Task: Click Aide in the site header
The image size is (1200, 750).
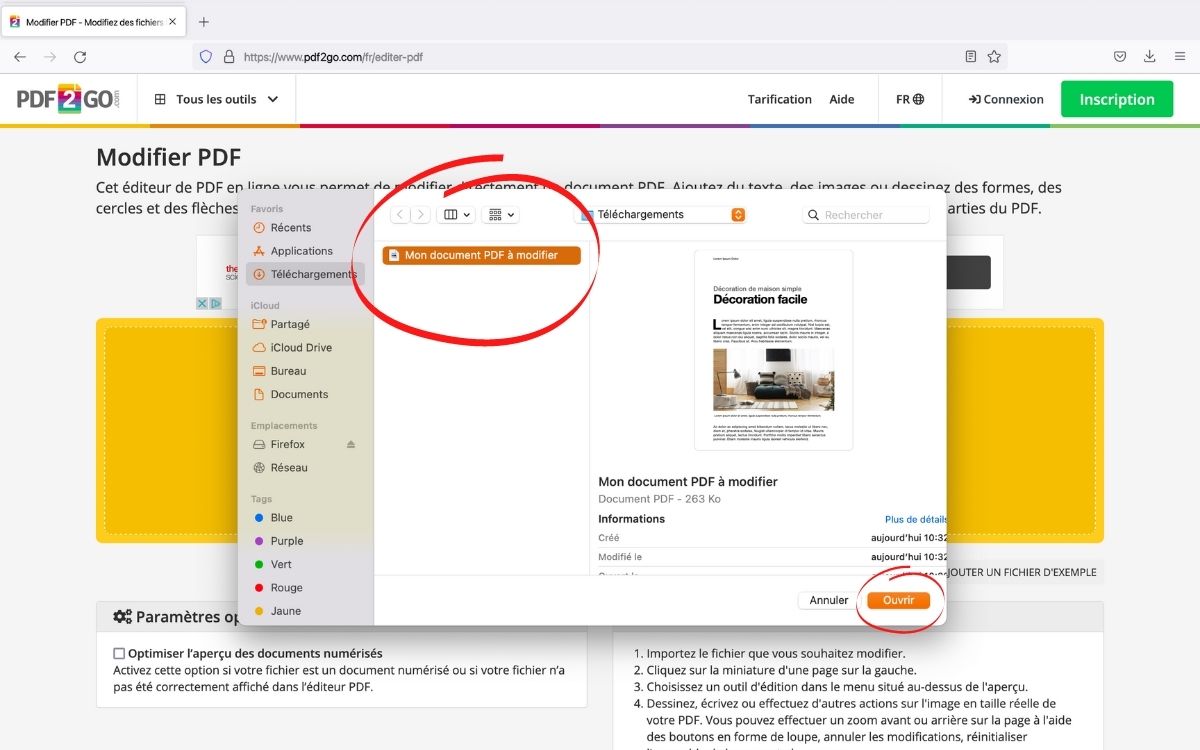Action: pos(842,99)
